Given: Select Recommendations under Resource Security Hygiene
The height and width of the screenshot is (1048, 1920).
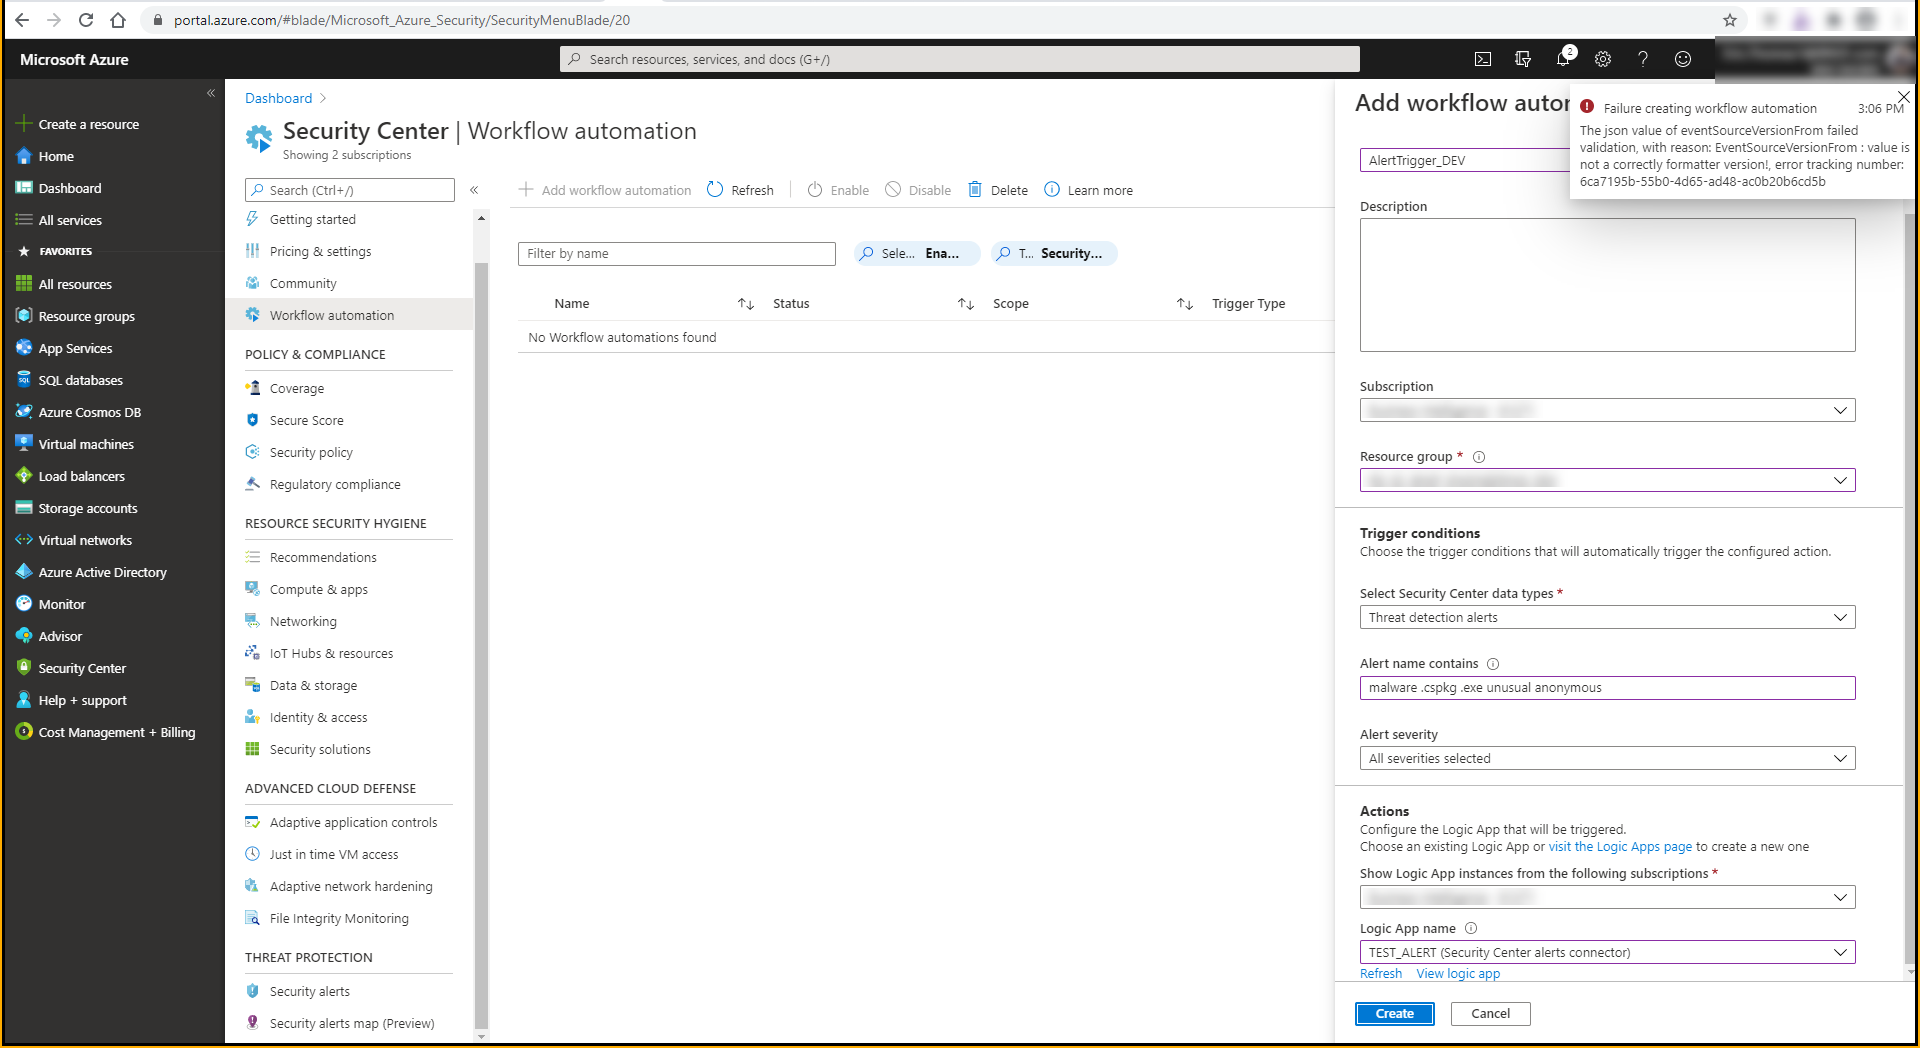Looking at the screenshot, I should [x=322, y=557].
